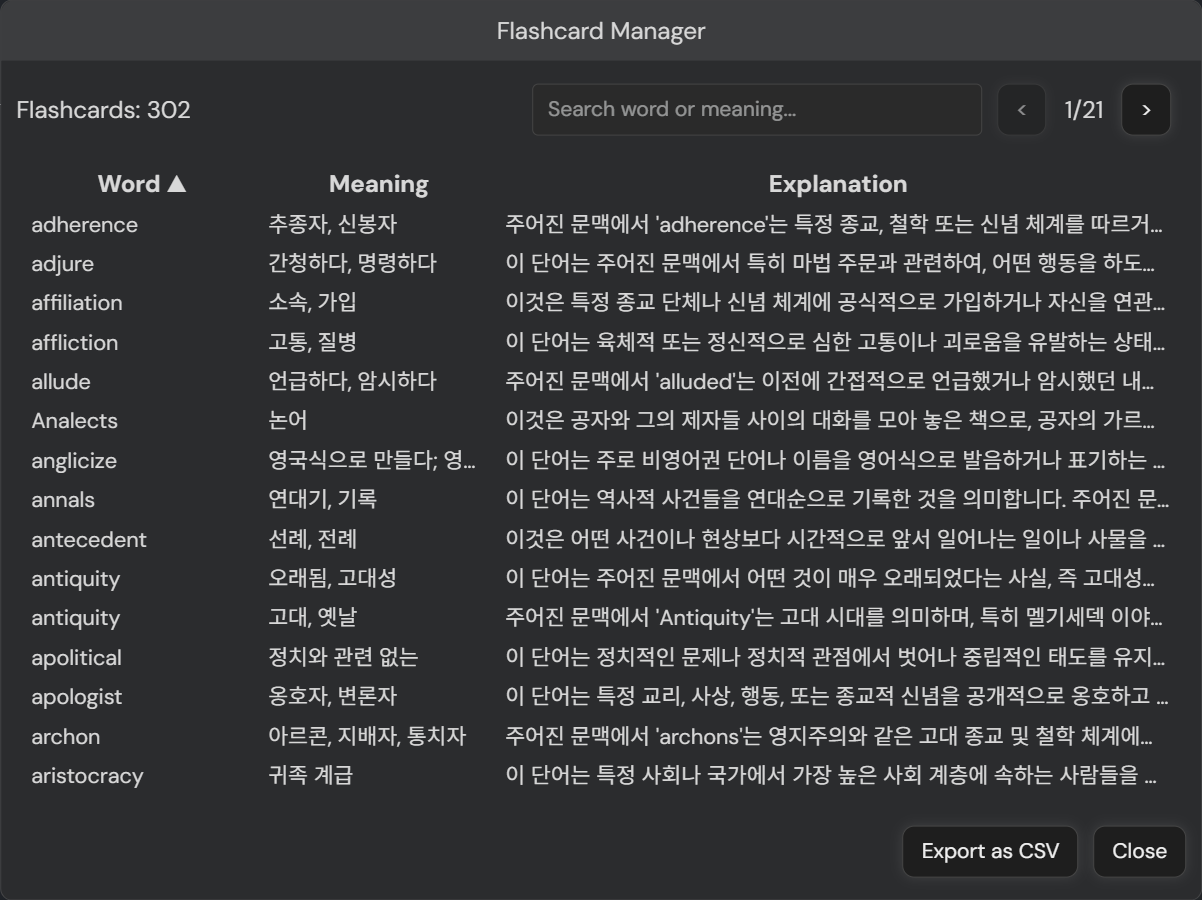Image resolution: width=1202 pixels, height=900 pixels.
Task: Close the Flashcard Manager dialog
Action: (1139, 851)
